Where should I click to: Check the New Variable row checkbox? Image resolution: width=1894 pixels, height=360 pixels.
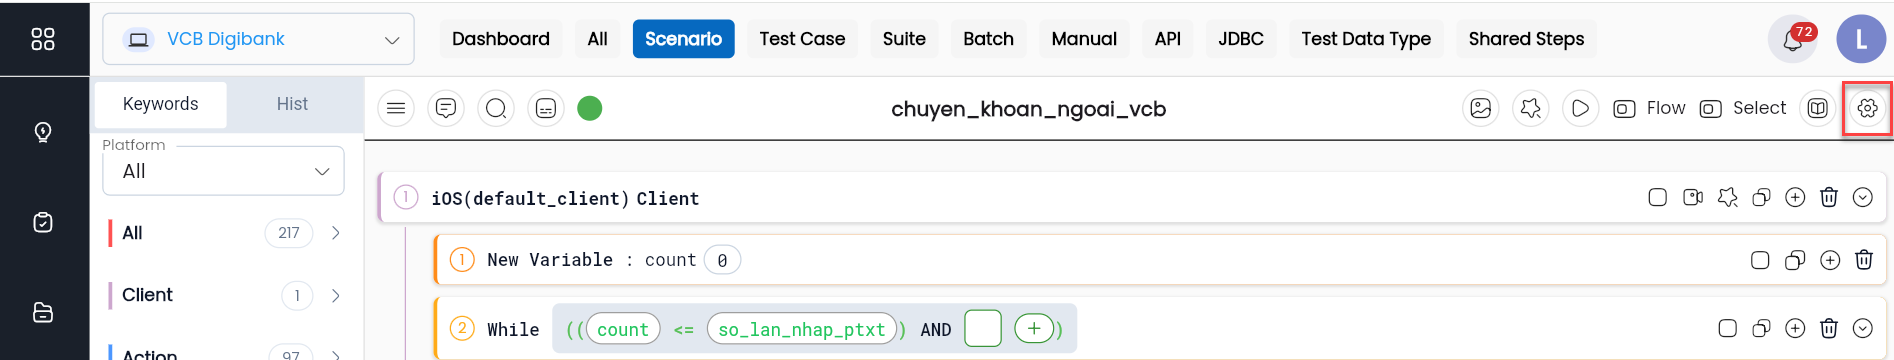pos(1760,260)
